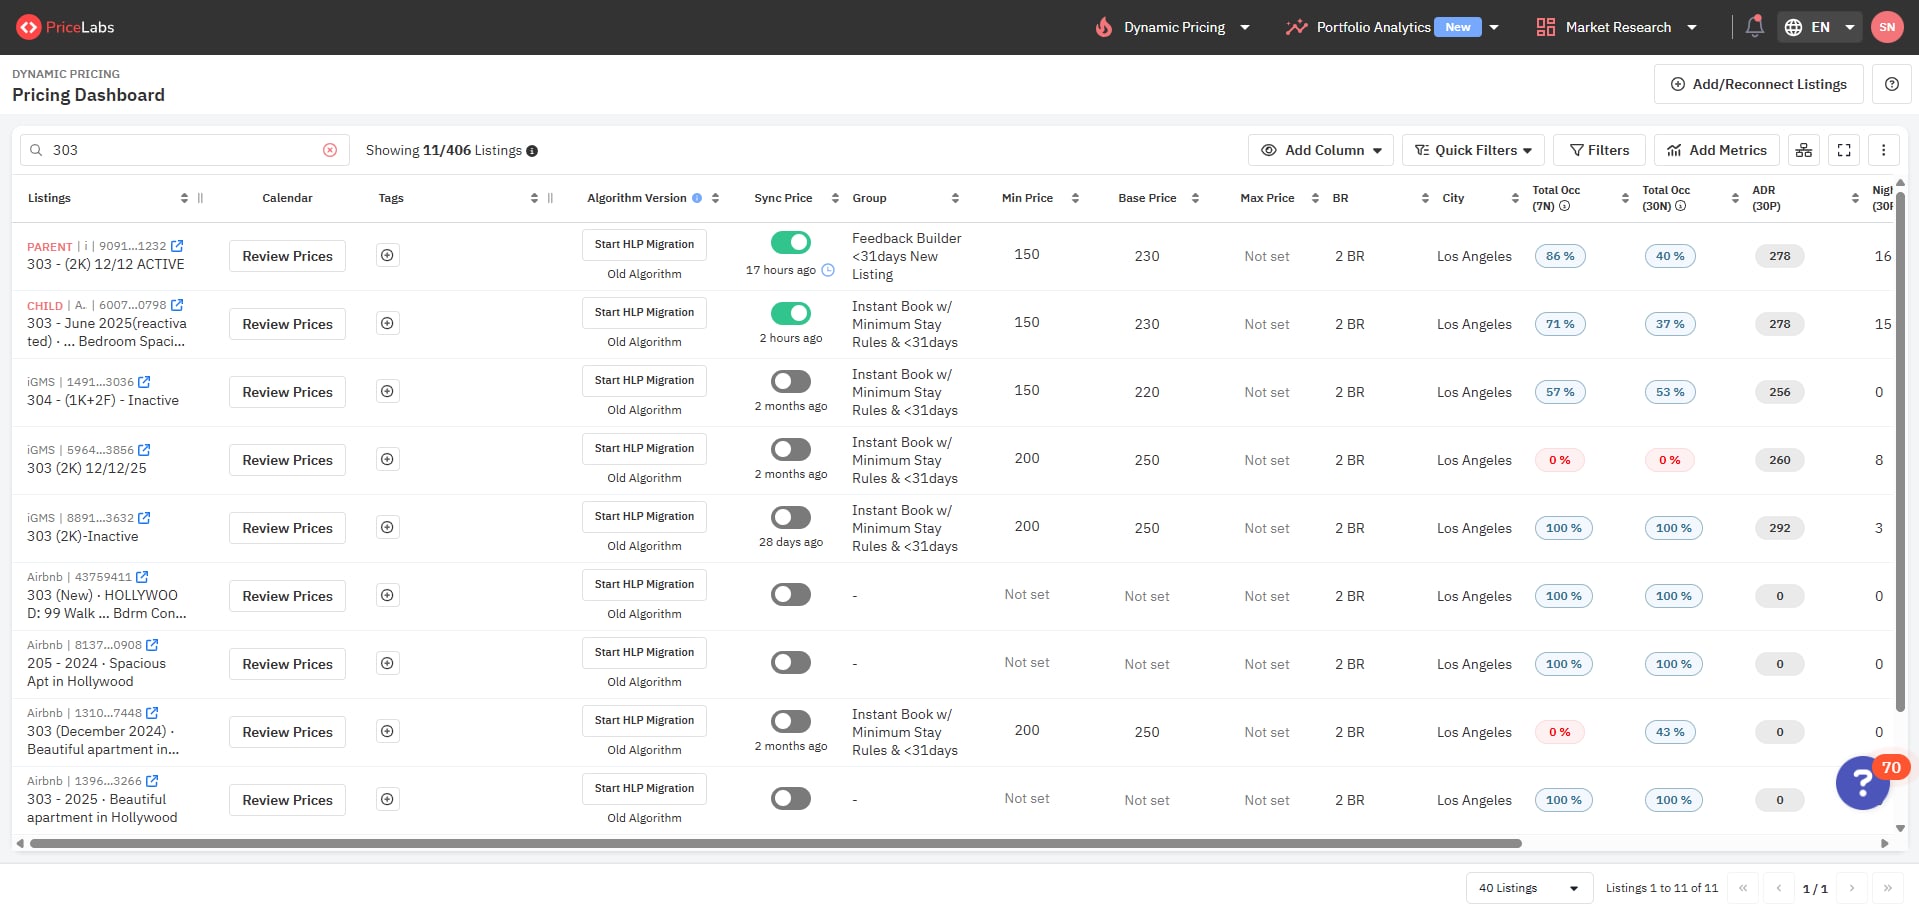Click the Add/Reconnect Listings button

(1758, 84)
